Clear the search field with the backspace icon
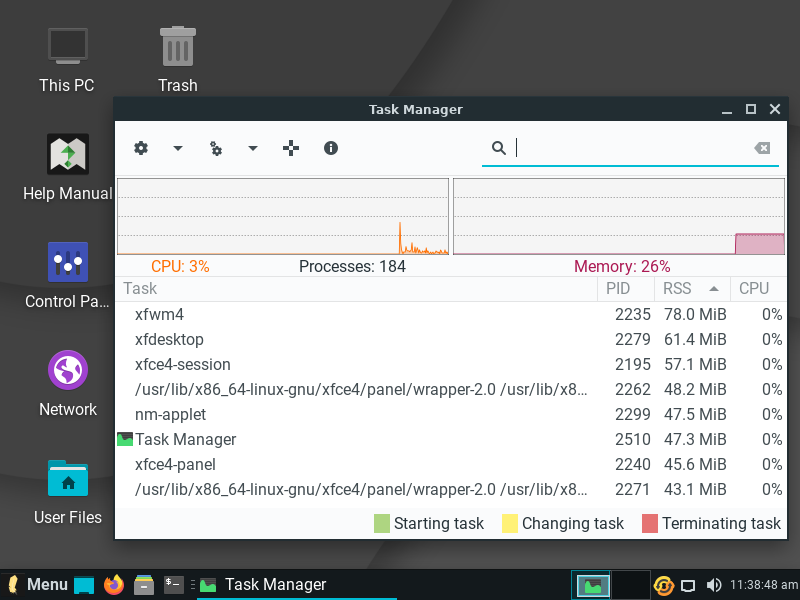Image resolution: width=800 pixels, height=600 pixels. coord(762,148)
